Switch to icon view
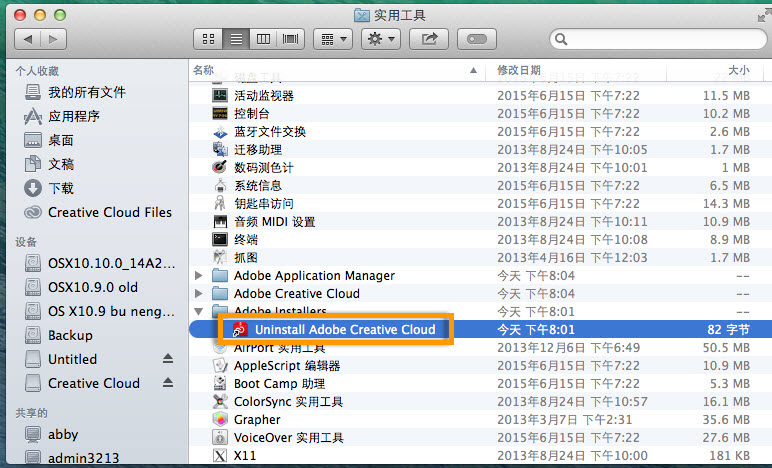 [x=208, y=39]
